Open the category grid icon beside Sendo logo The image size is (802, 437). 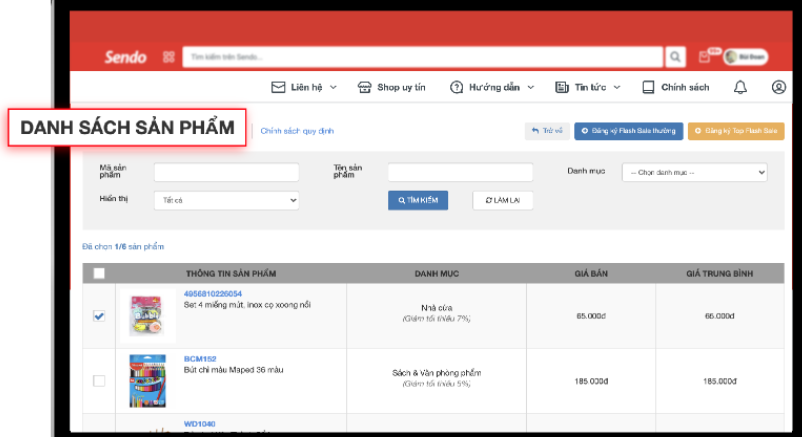[168, 57]
